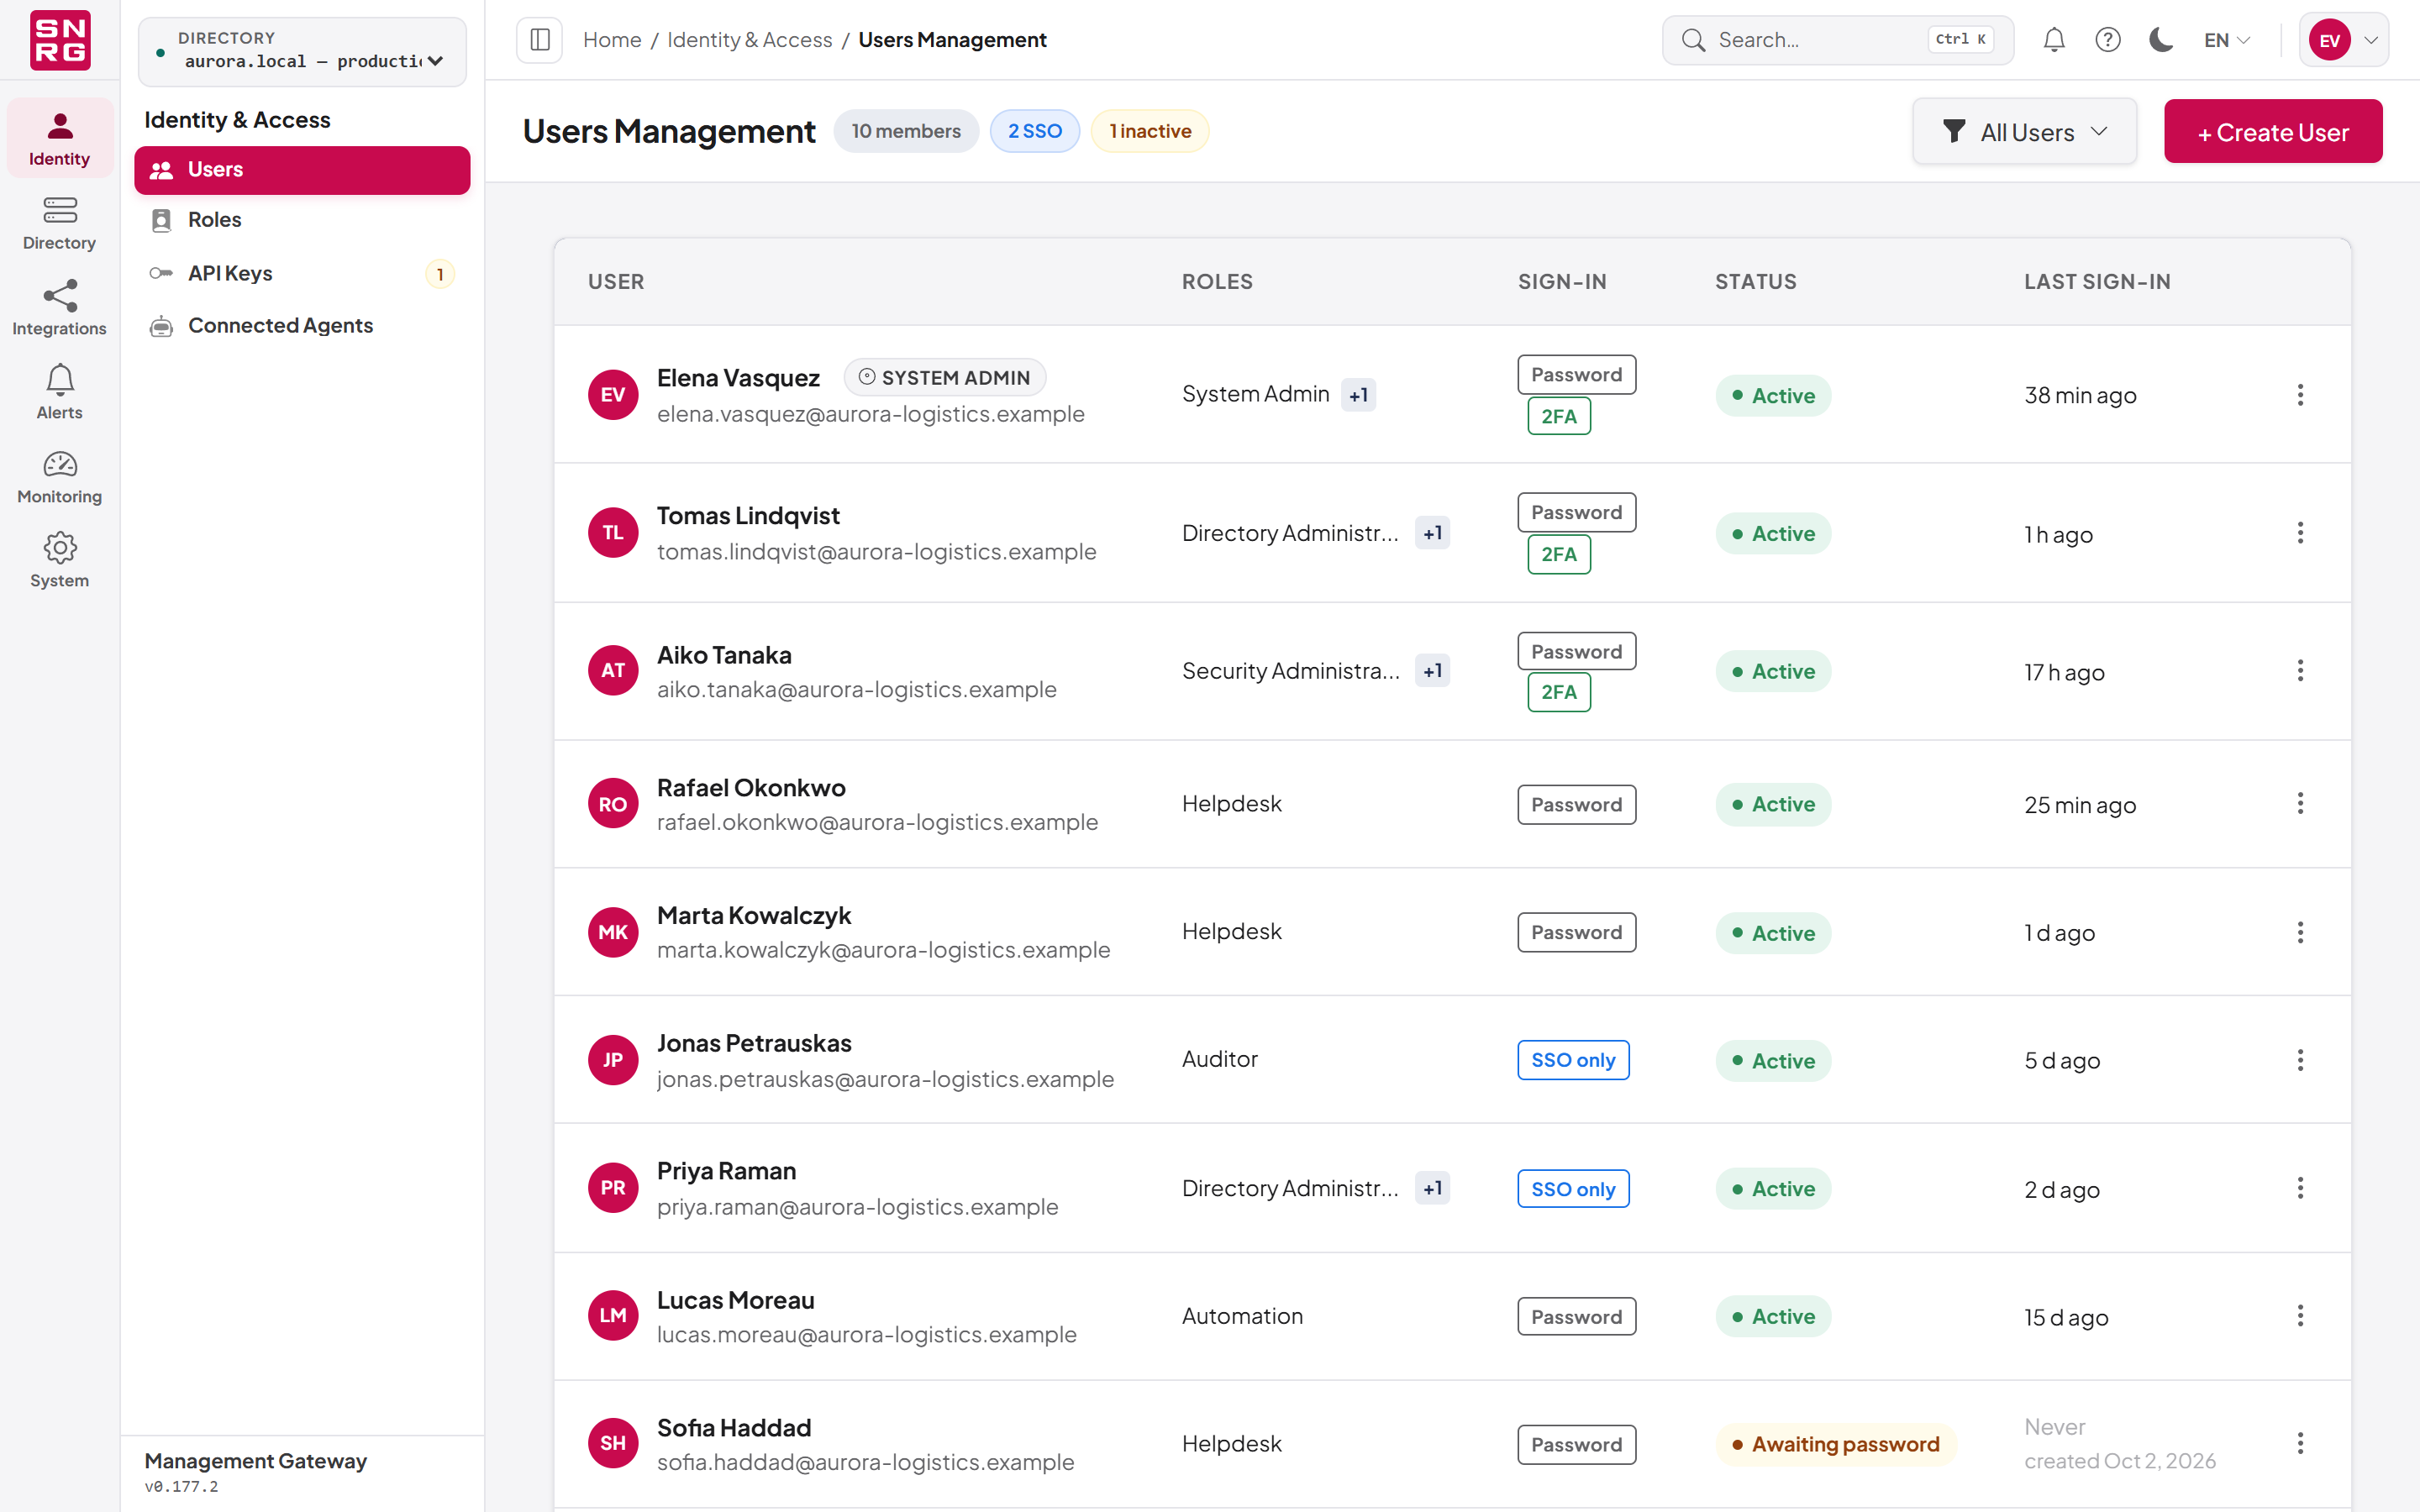Expand Priya Raman's +1 extra roles

tap(1433, 1188)
